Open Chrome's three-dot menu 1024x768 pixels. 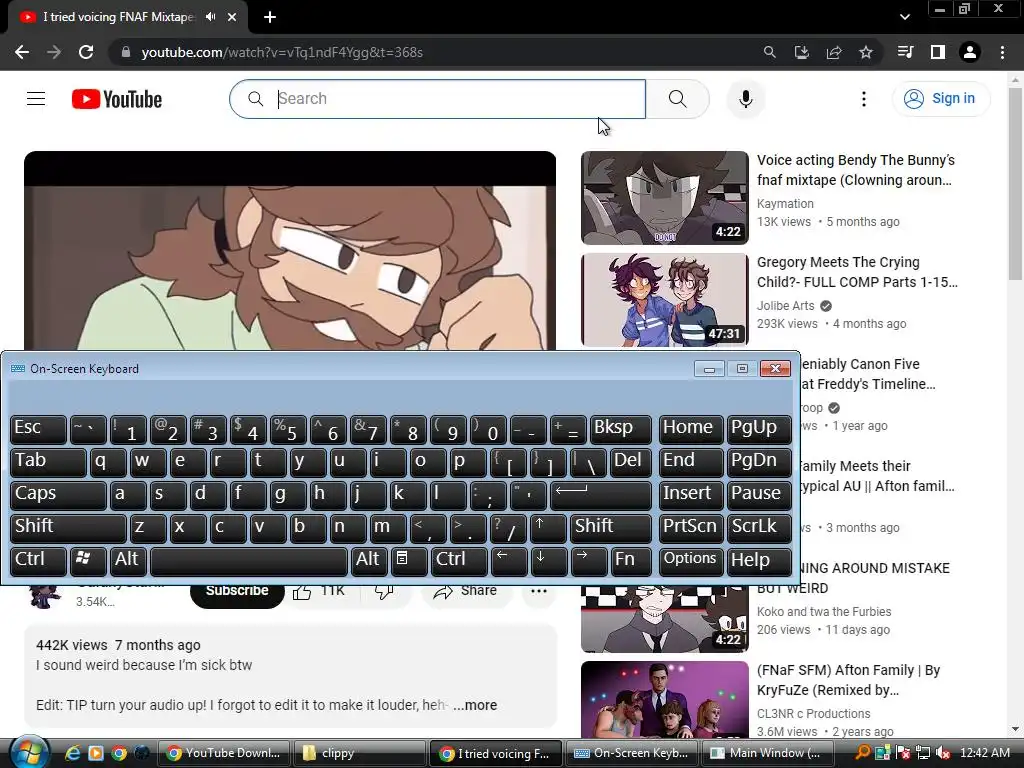pos(1002,52)
